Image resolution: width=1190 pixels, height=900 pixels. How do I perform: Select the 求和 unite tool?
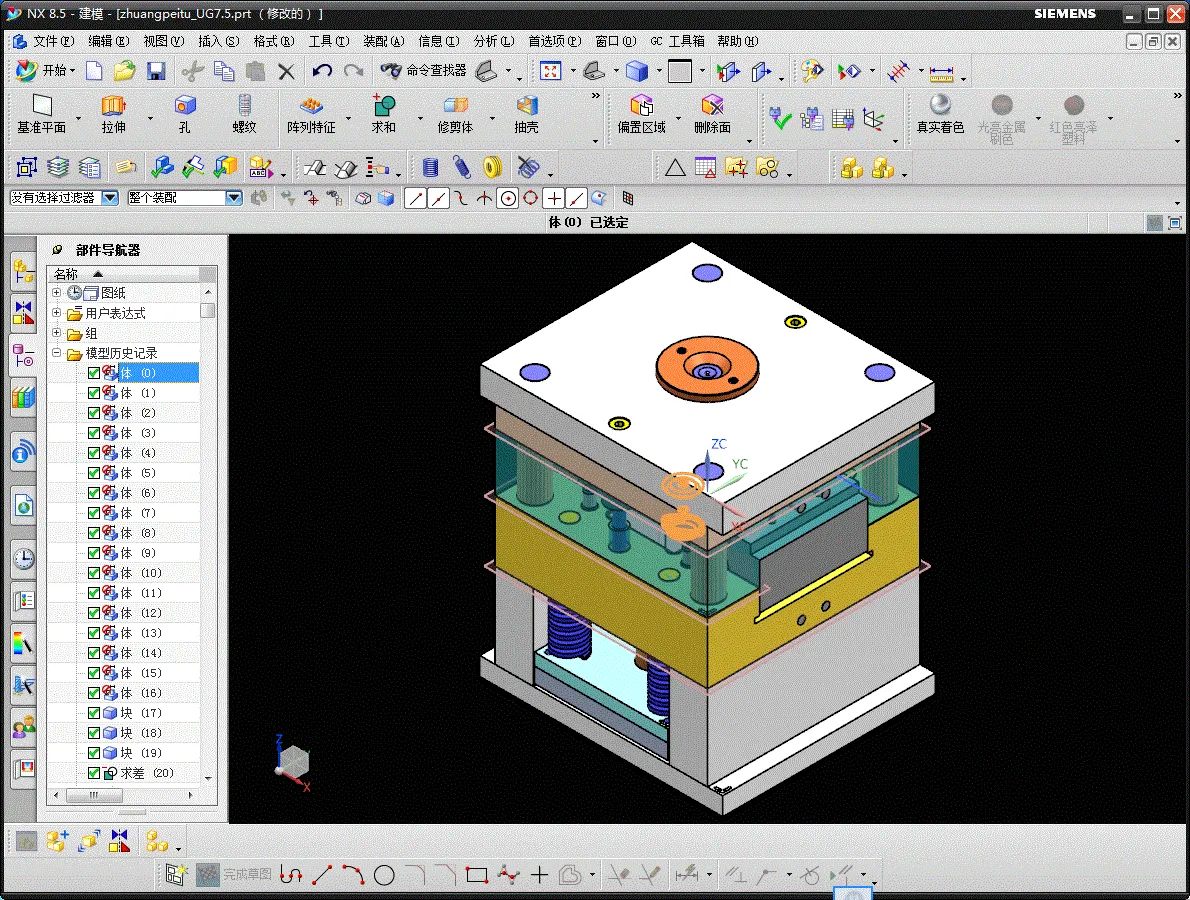(x=383, y=114)
